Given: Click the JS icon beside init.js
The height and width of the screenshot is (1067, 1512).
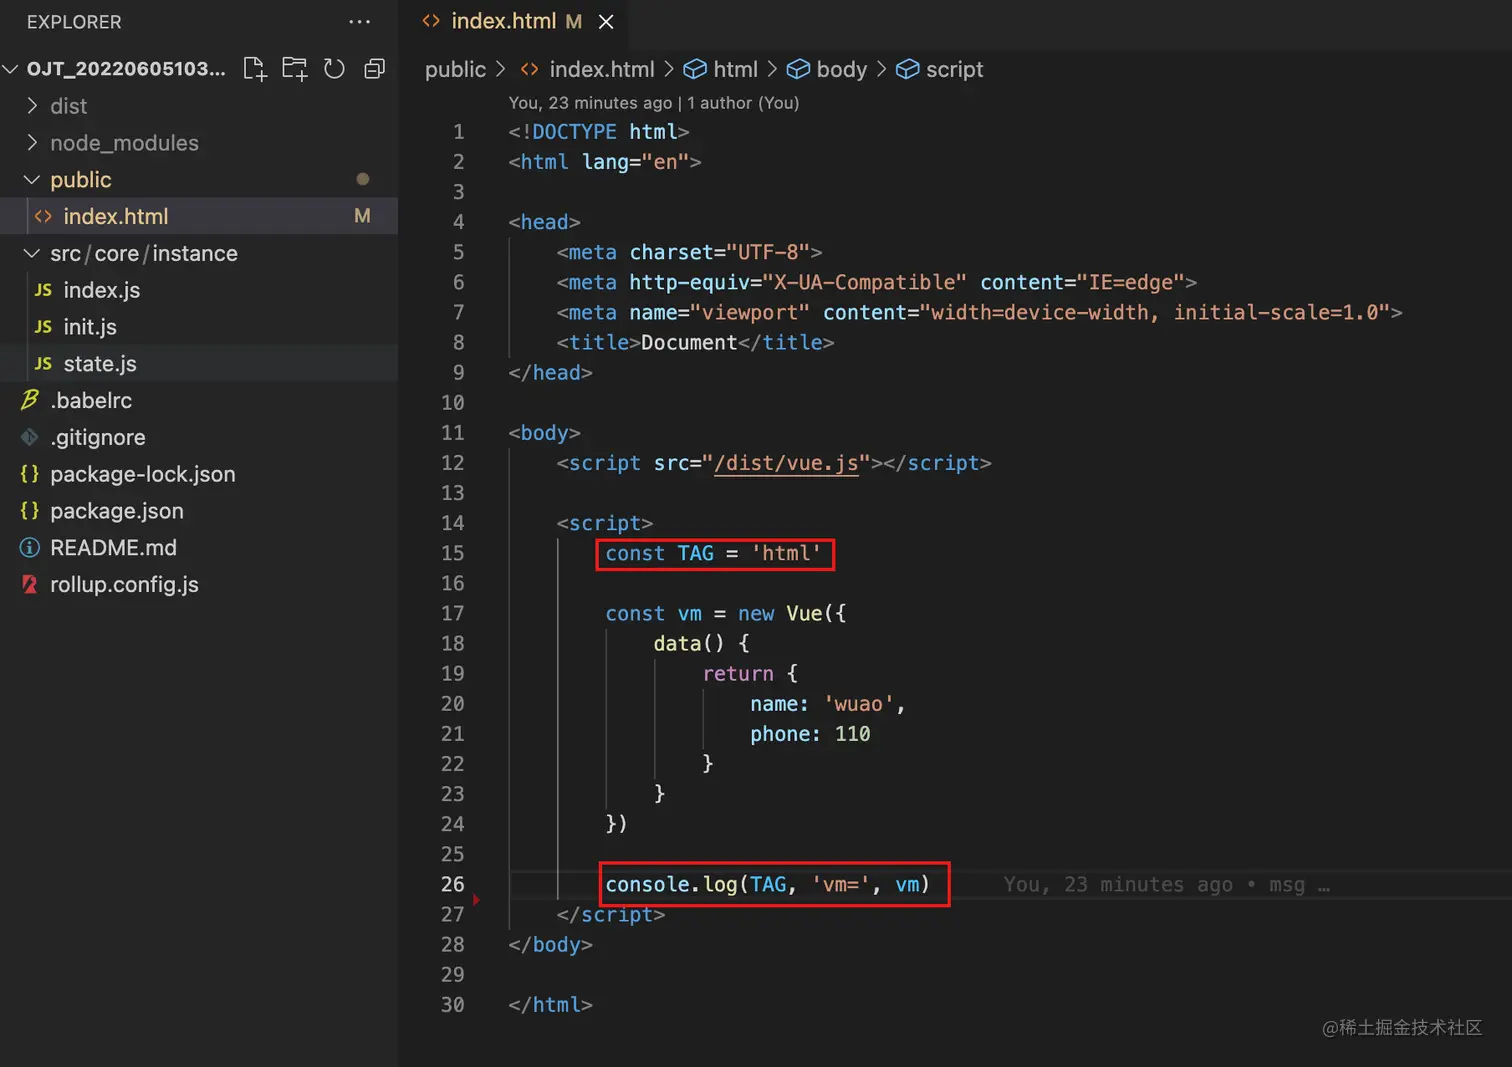Looking at the screenshot, I should point(43,327).
